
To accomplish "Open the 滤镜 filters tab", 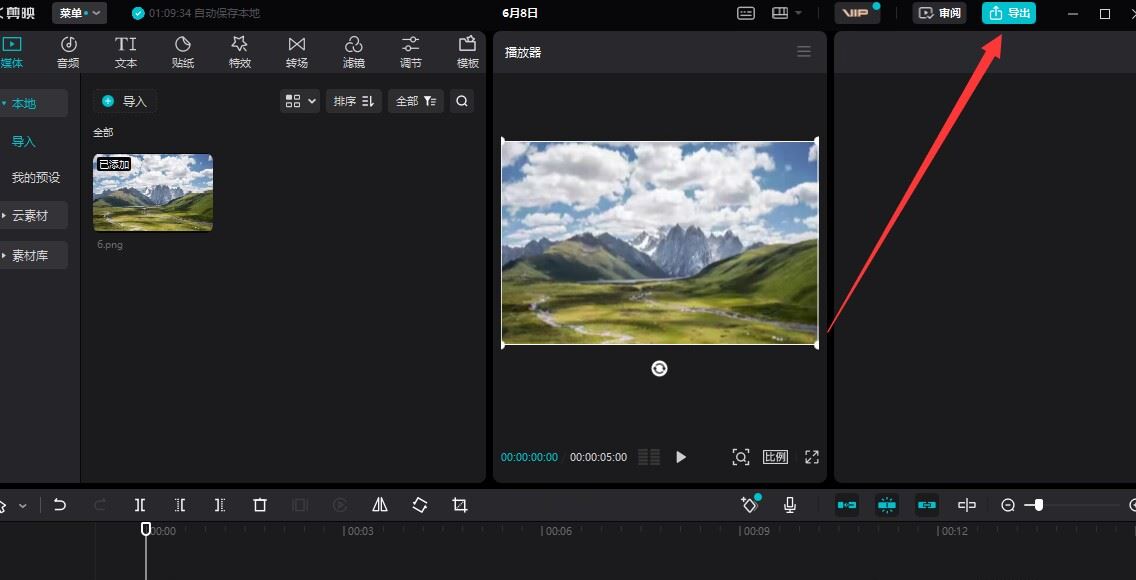I will [354, 52].
